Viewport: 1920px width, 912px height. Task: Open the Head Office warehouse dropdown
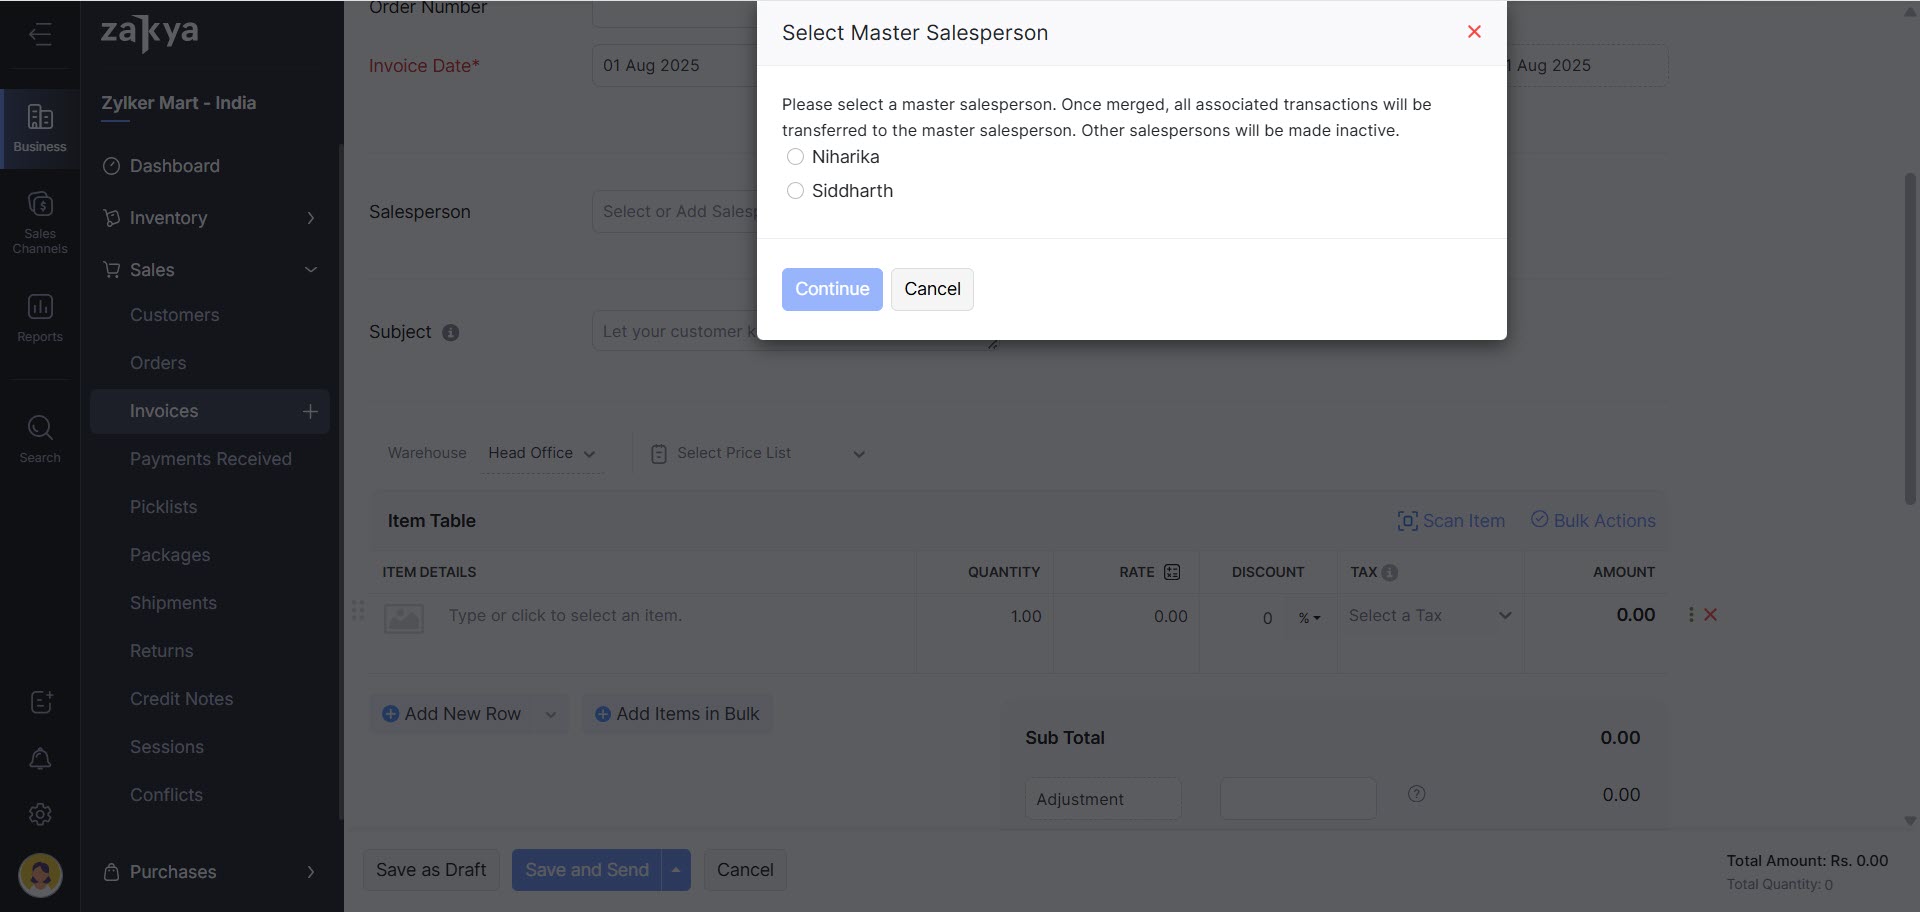point(541,453)
